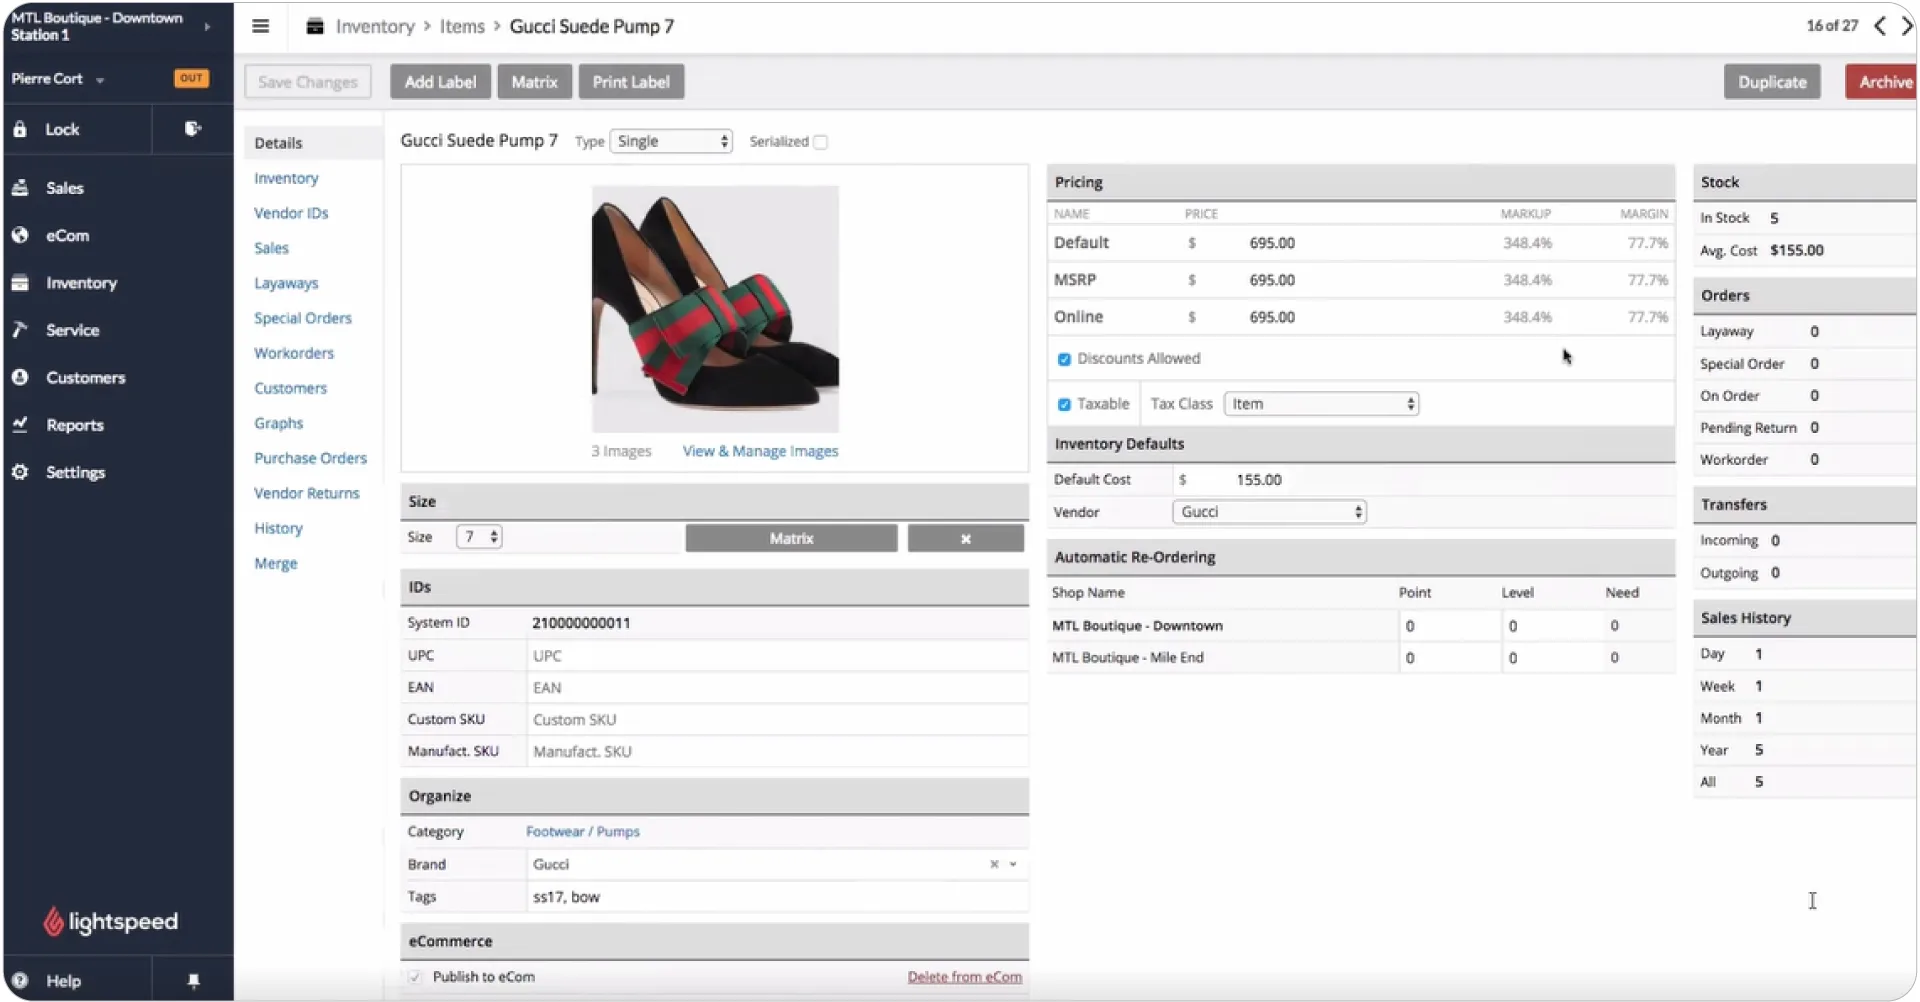Open the Vendor IDs tab
Image resolution: width=1920 pixels, height=1002 pixels.
tap(291, 213)
